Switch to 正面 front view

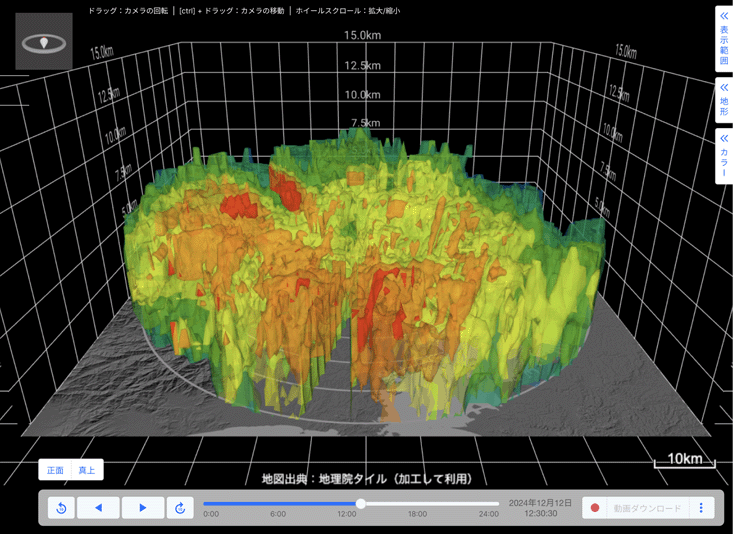[x=55, y=470]
